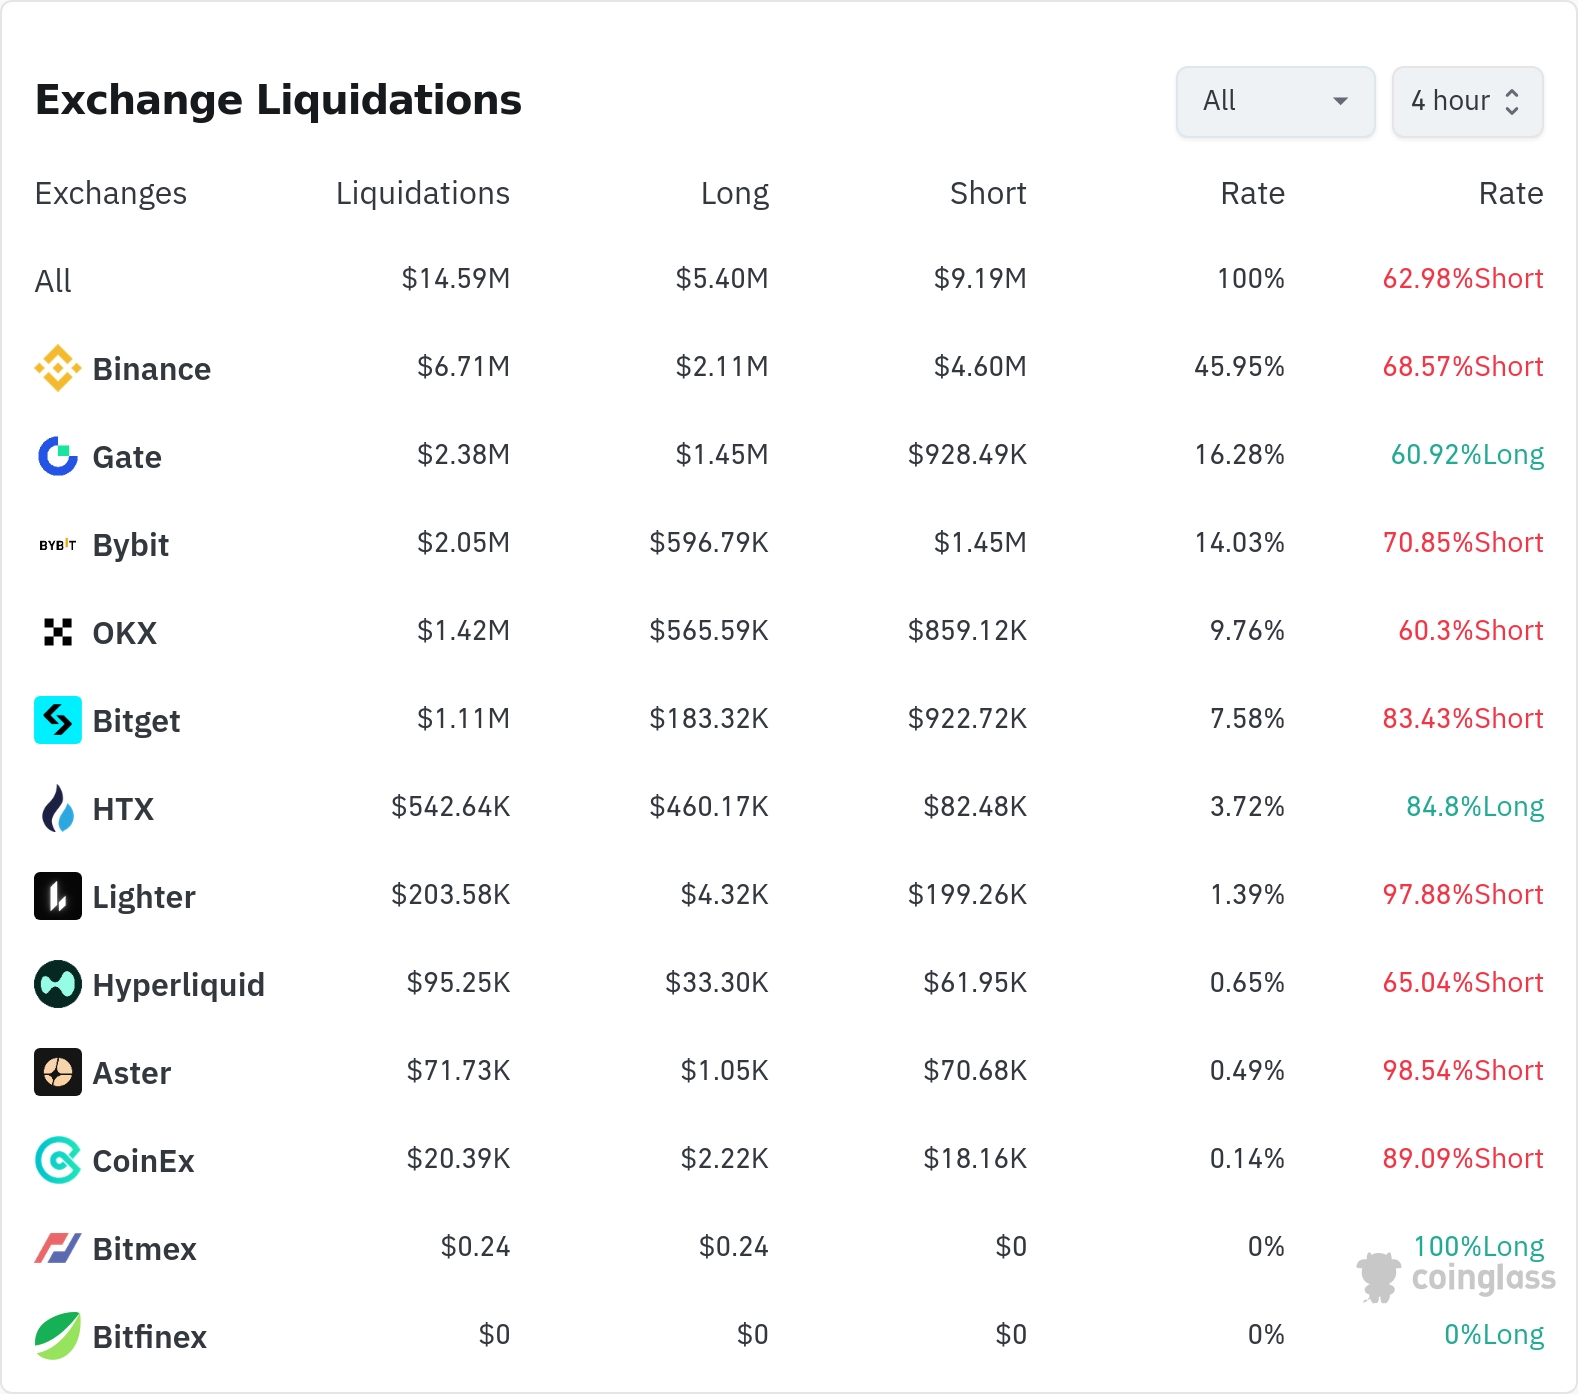Click the Bitmex logo icon
Image resolution: width=1578 pixels, height=1394 pixels.
(58, 1248)
